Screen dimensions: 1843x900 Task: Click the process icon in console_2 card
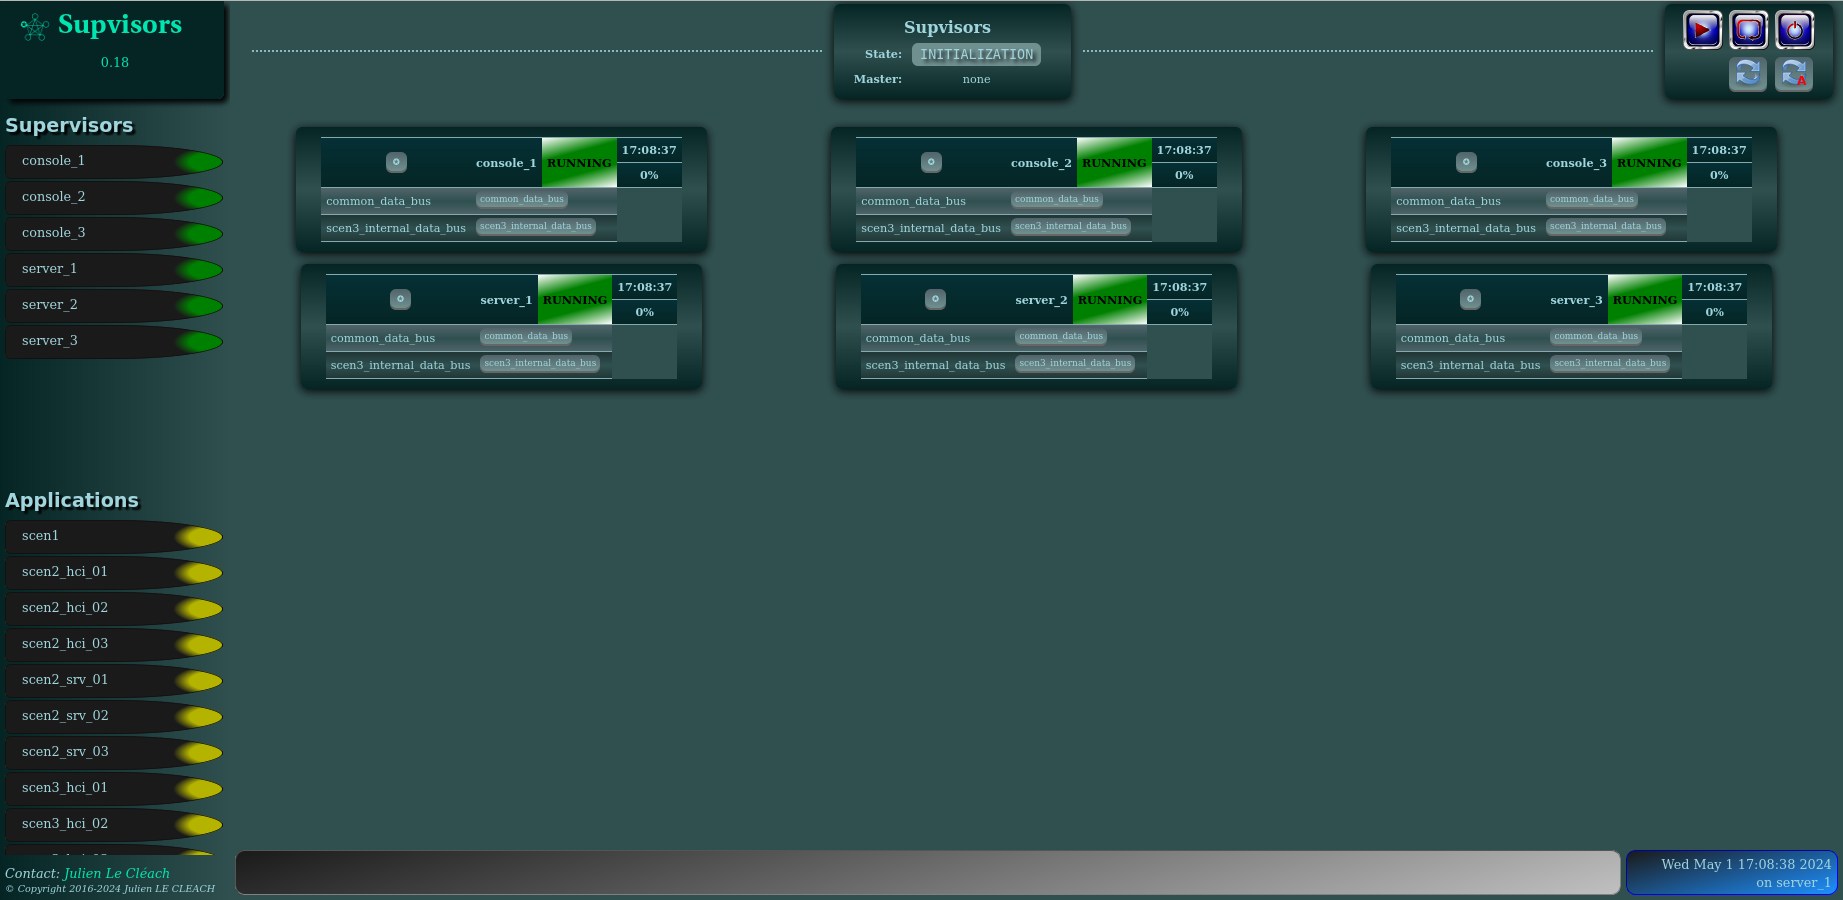pos(931,162)
